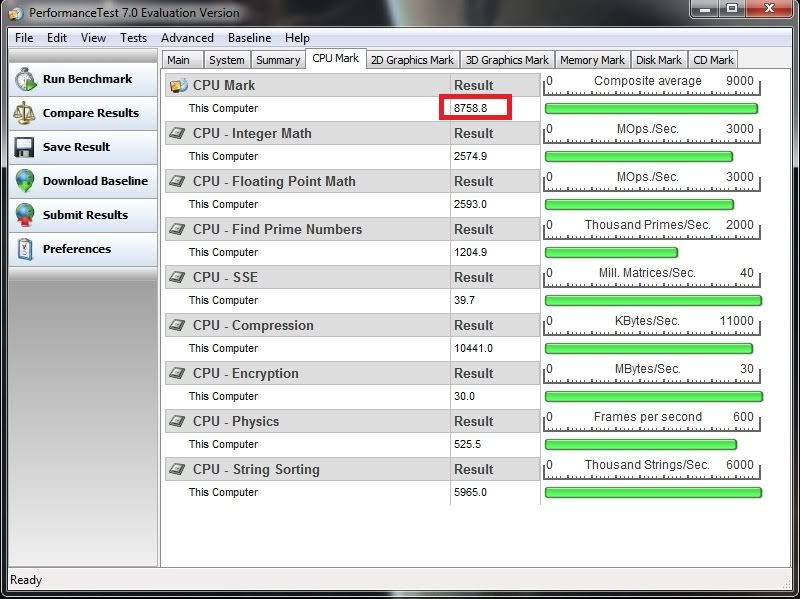Click the CPU Mark header icon
This screenshot has height=599, width=800.
coord(179,85)
